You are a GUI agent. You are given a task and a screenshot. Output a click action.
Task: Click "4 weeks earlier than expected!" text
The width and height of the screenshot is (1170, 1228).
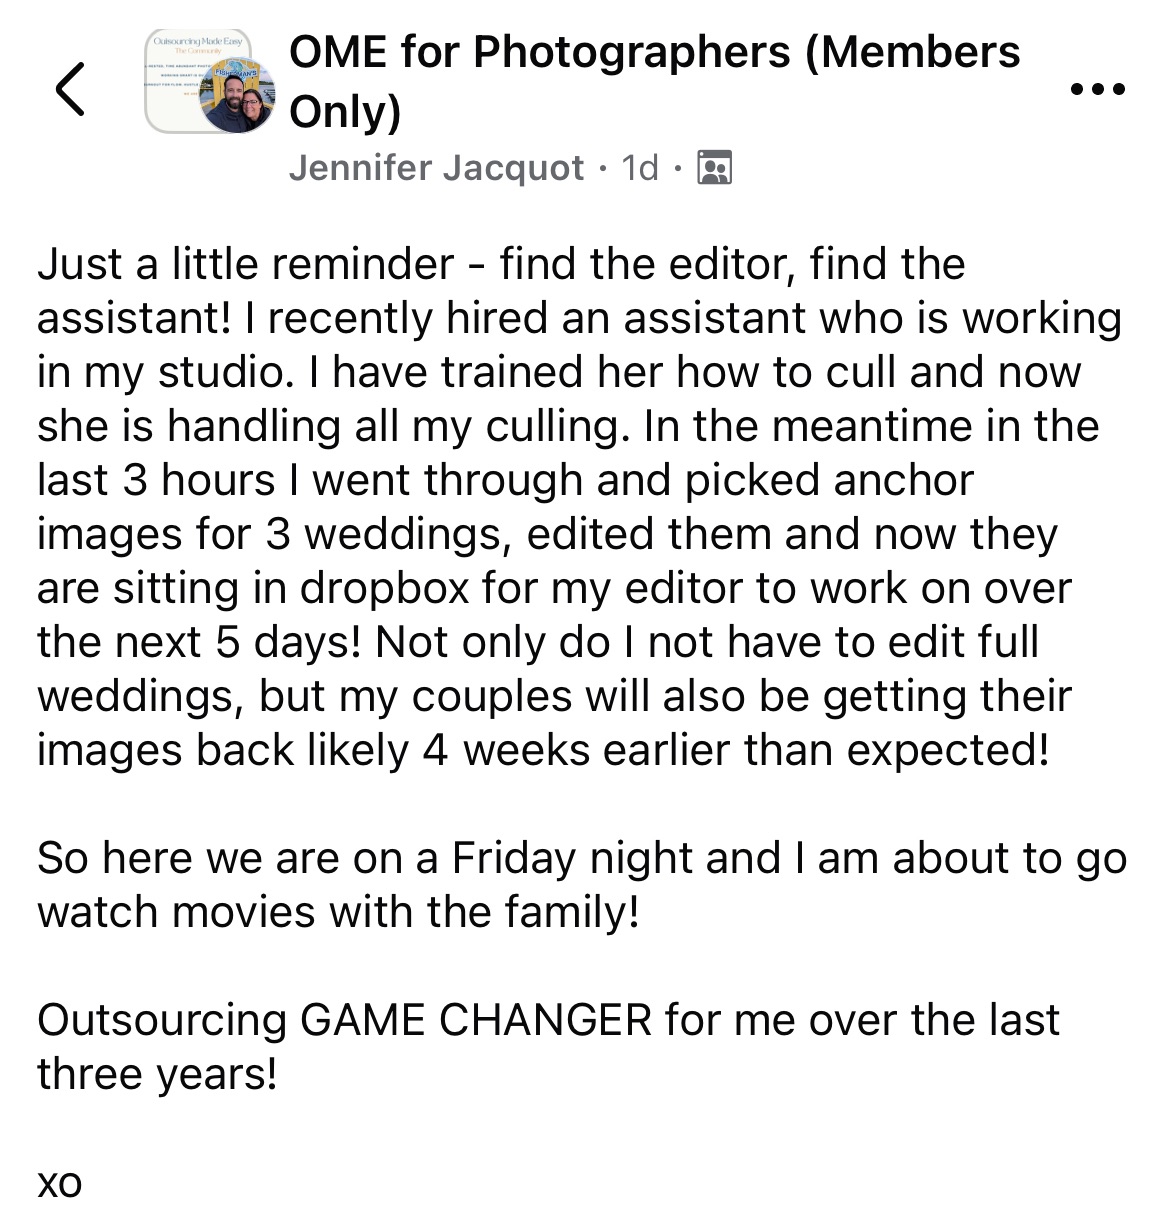point(735,751)
